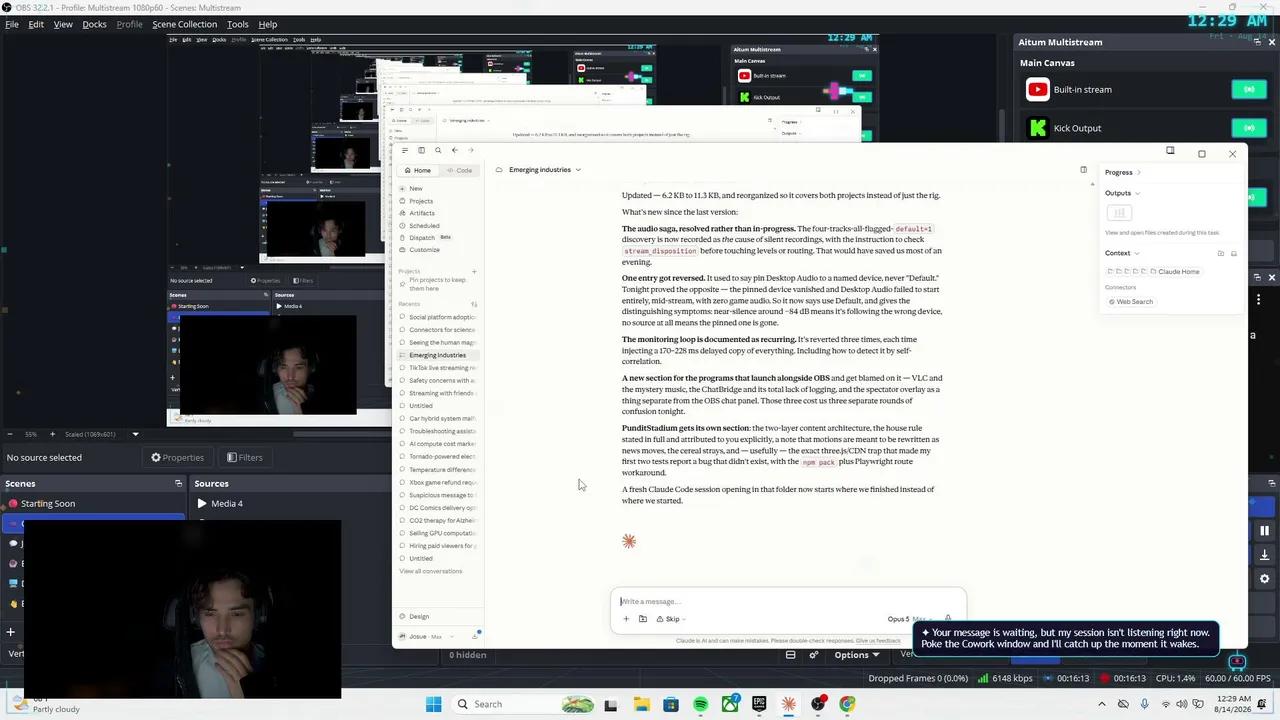Open File Explorer from the taskbar
This screenshot has height=720, width=1280.
(641, 704)
